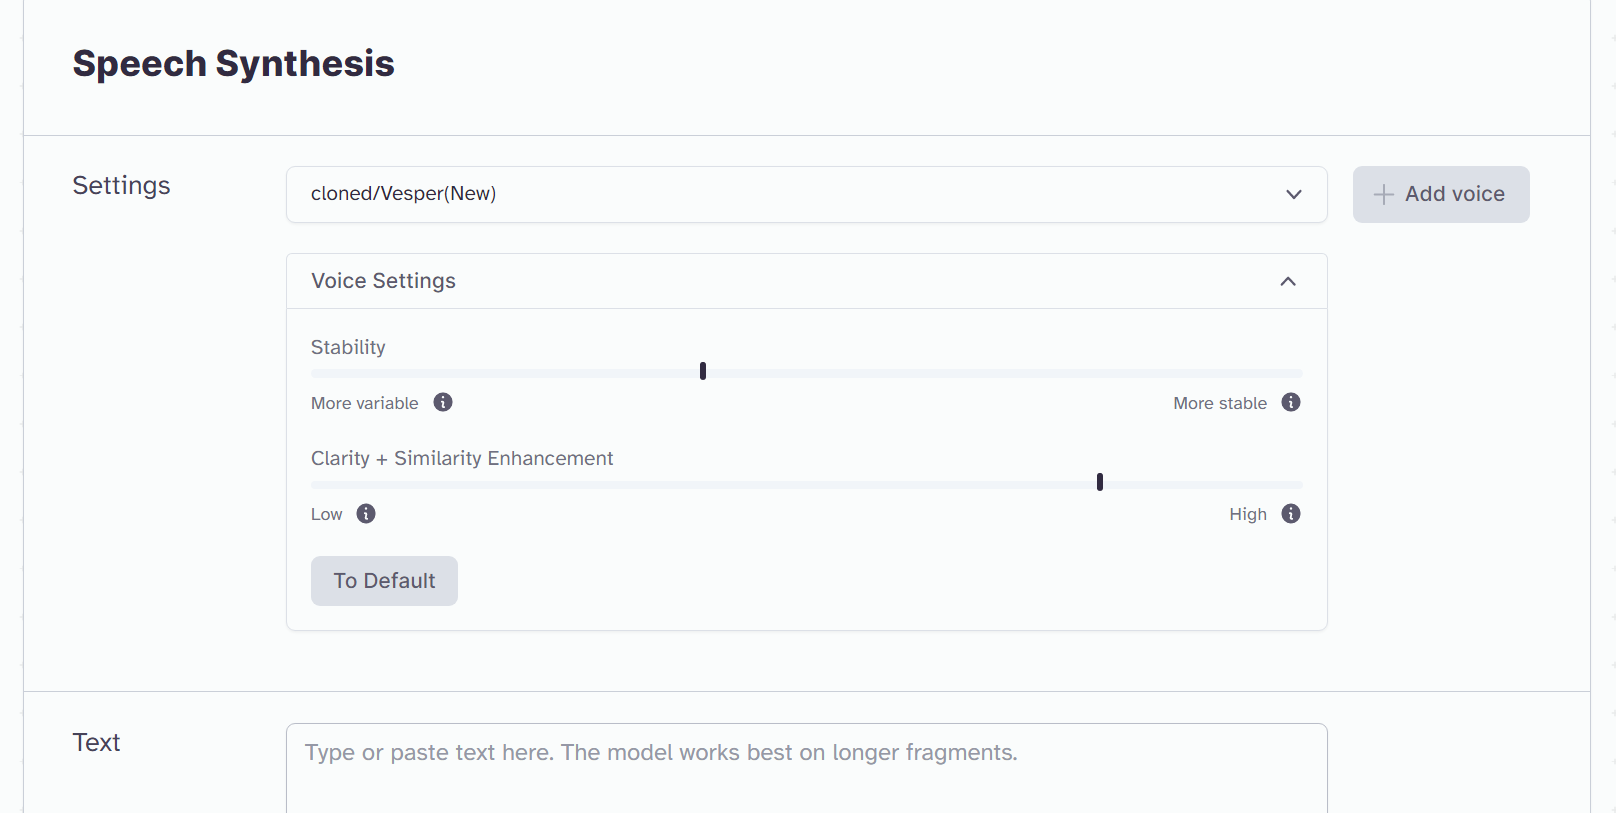
Task: Click the Speech Synthesis page heading
Action: (233, 64)
